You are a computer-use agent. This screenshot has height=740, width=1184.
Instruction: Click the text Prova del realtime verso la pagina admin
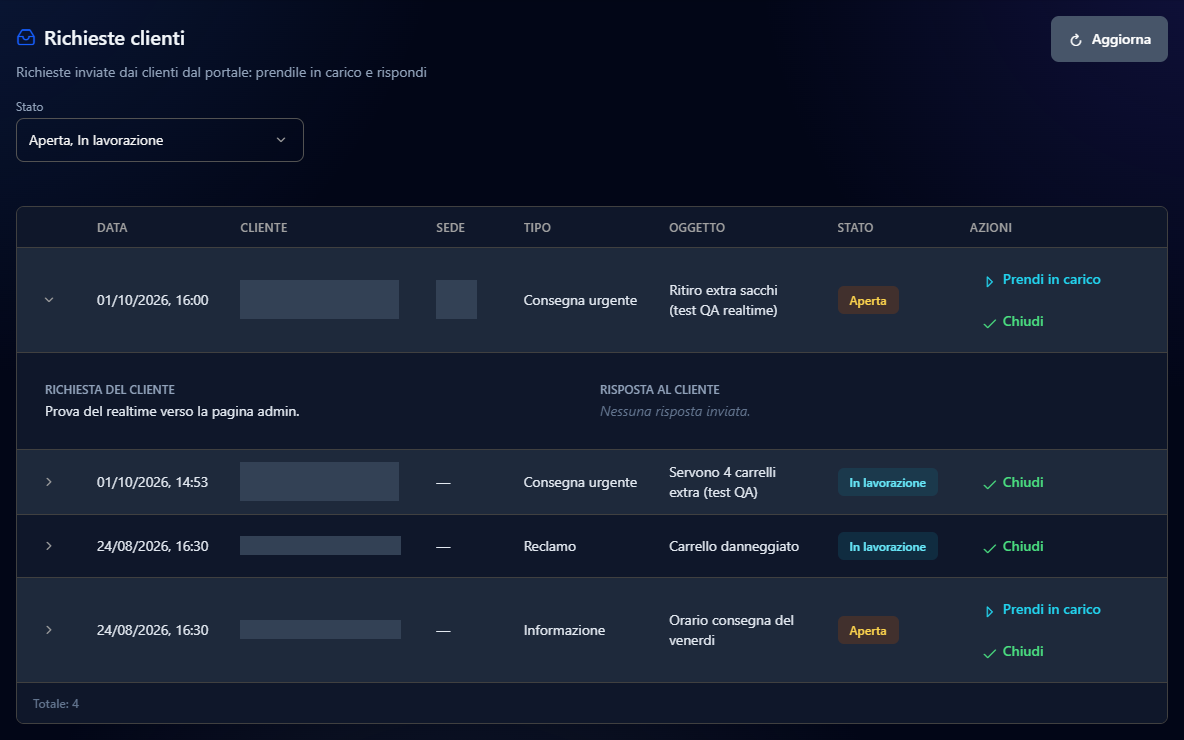click(172, 412)
